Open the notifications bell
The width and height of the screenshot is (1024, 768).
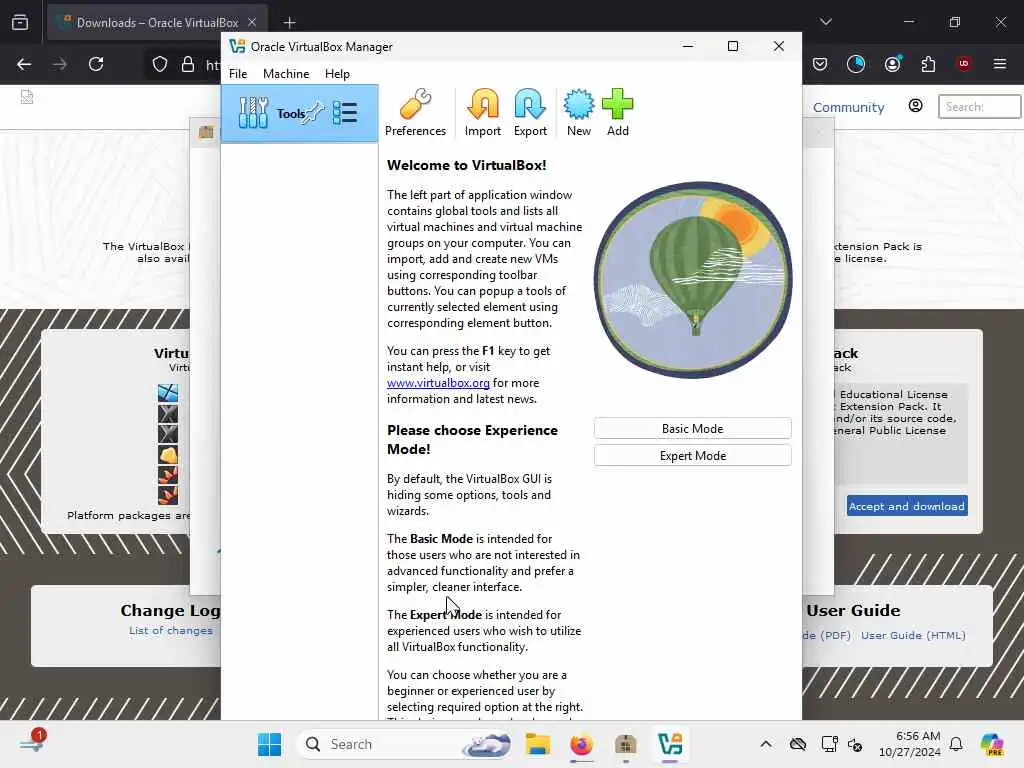tap(956, 744)
